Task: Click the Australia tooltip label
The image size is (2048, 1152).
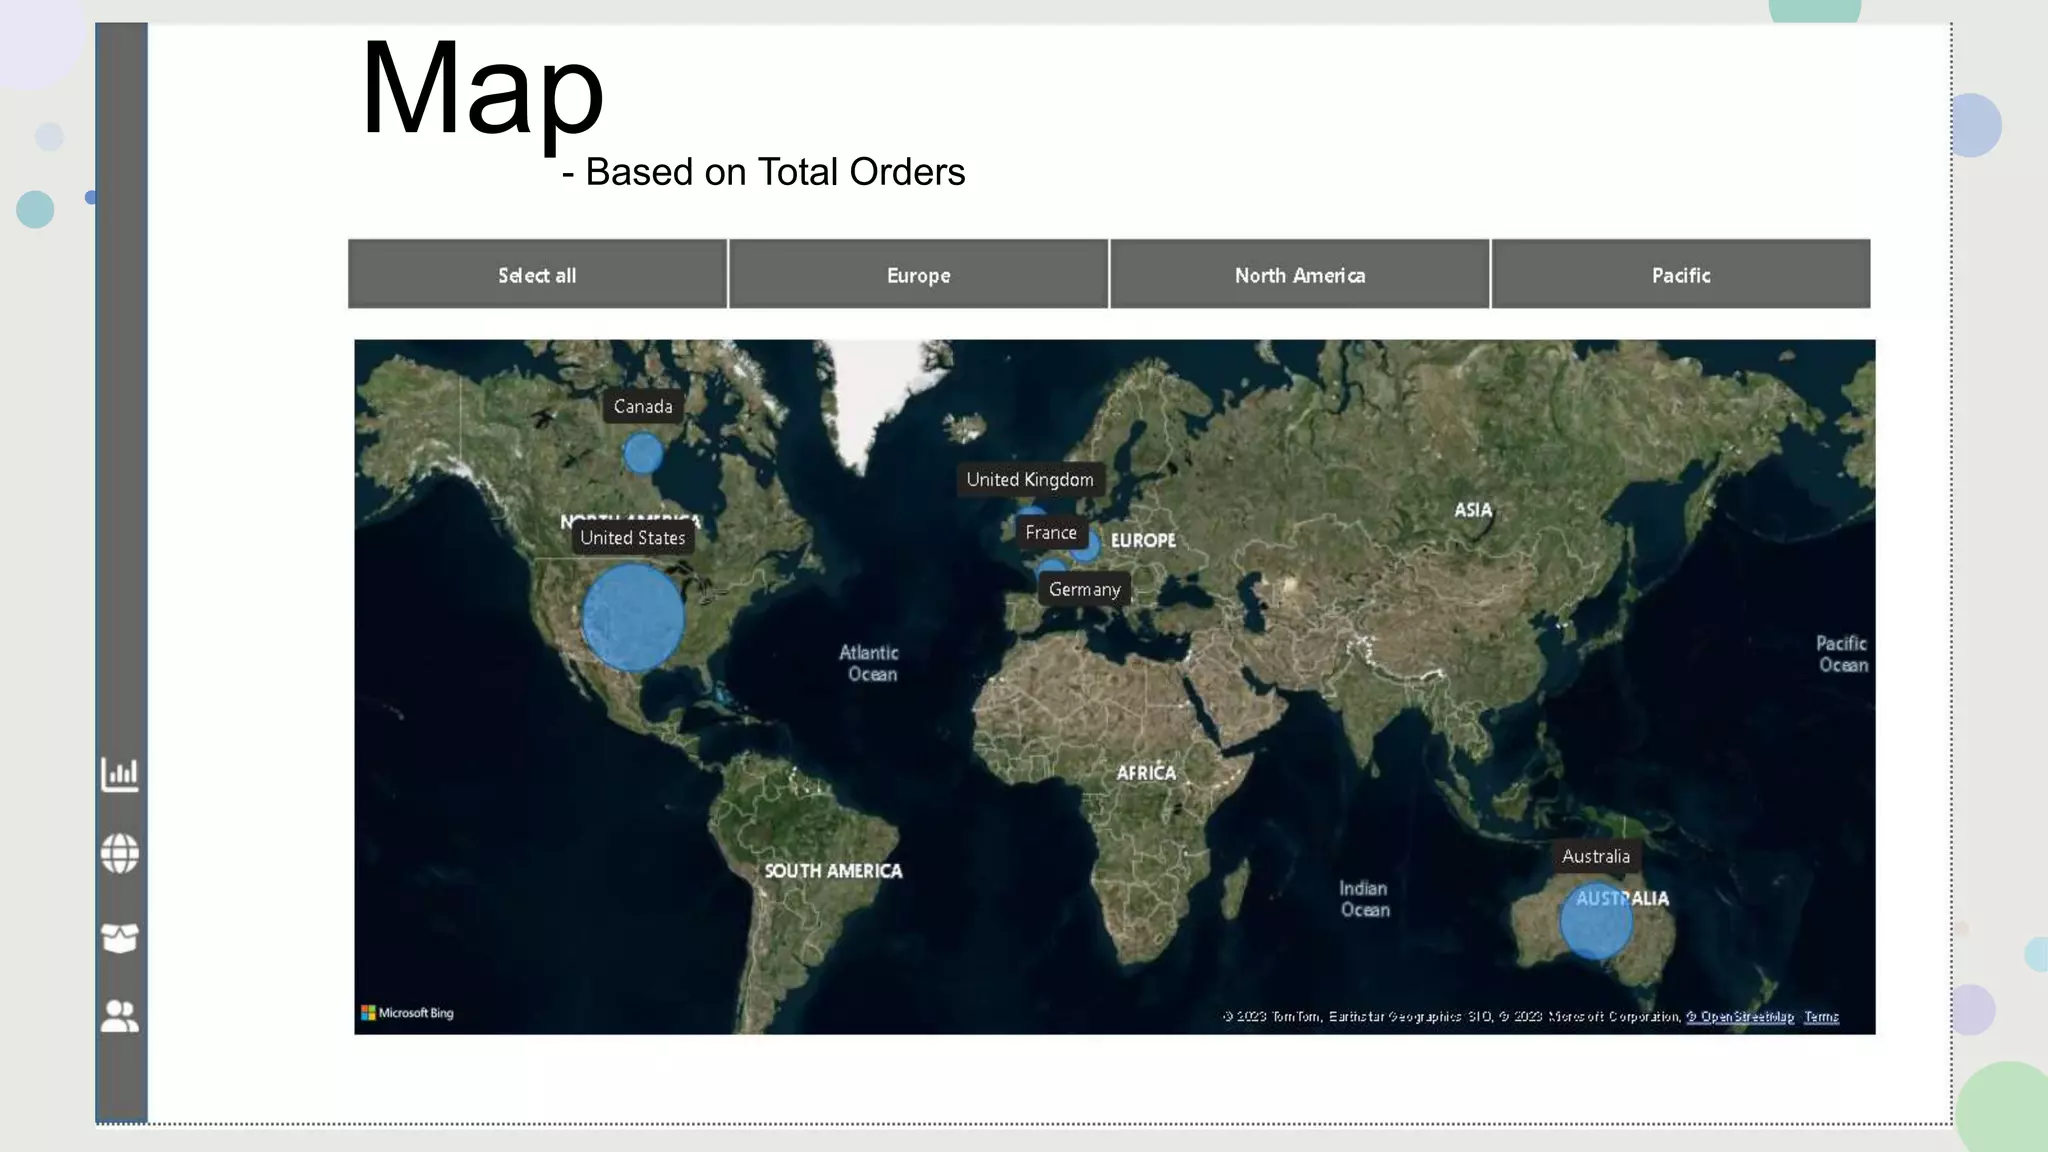Action: pos(1595,857)
